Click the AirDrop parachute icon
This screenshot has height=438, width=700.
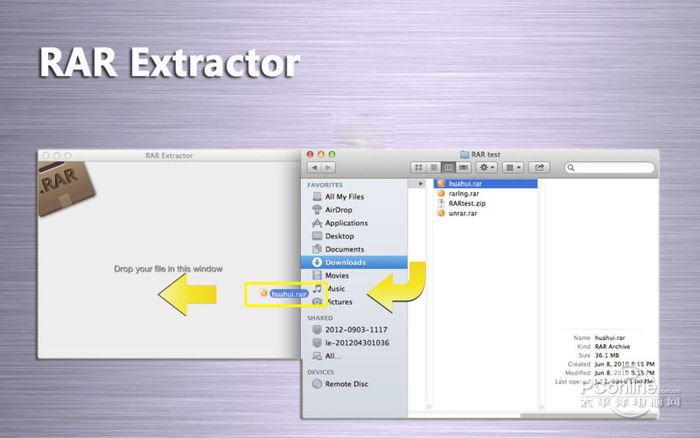click(317, 210)
